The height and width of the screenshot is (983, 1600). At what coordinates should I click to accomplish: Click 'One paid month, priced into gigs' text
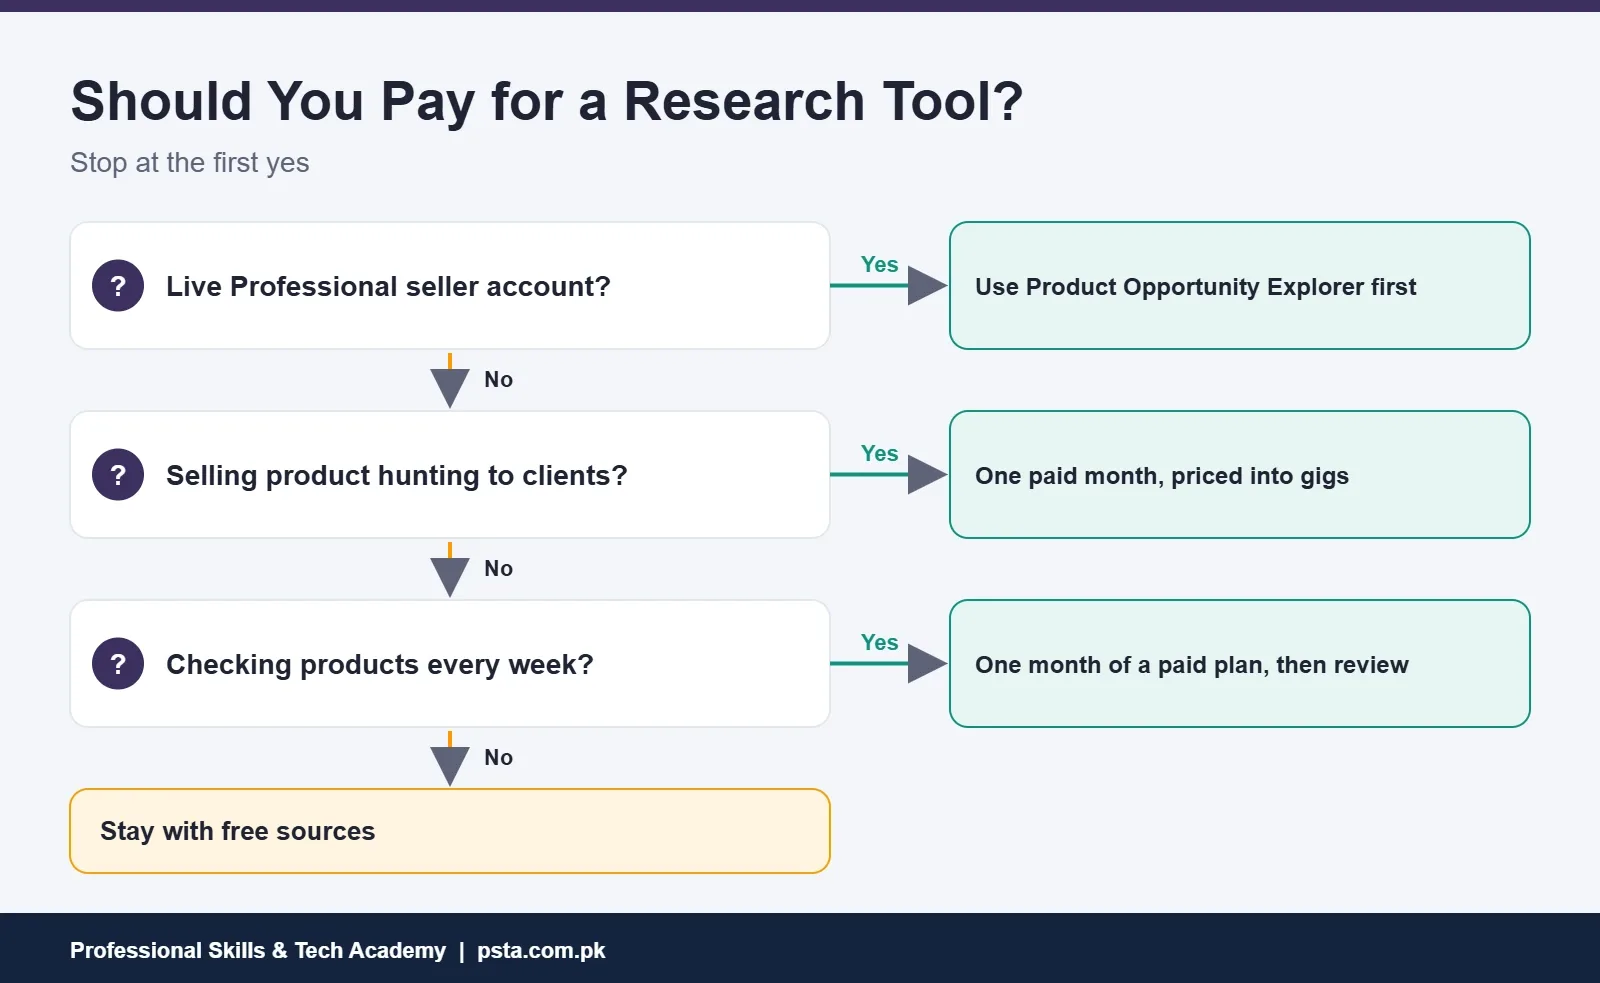[1162, 476]
